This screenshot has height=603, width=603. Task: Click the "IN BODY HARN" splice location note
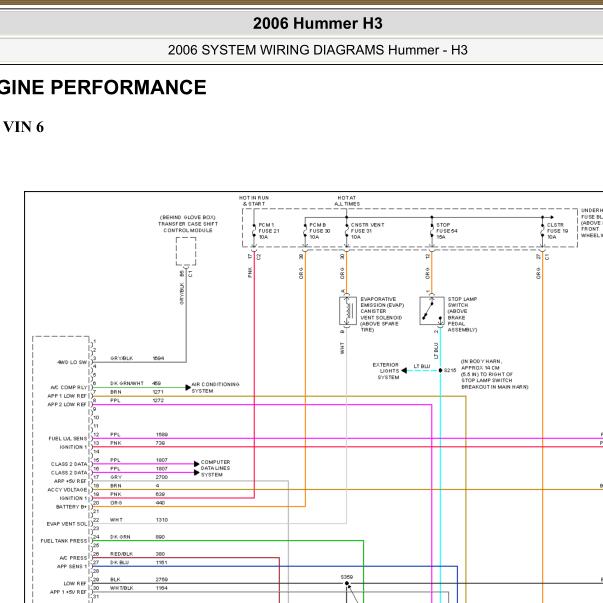tap(495, 374)
